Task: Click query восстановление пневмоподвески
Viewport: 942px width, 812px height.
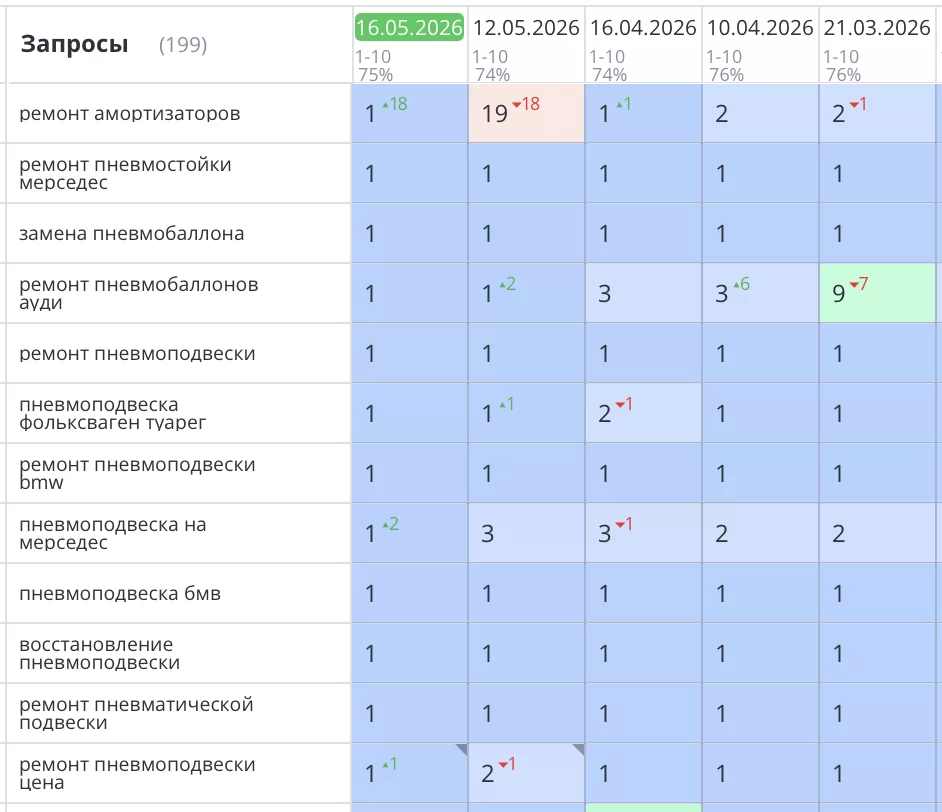Action: 99,653
